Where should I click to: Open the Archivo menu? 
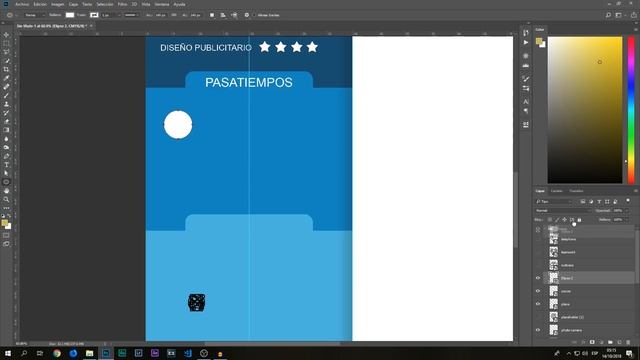point(22,4)
